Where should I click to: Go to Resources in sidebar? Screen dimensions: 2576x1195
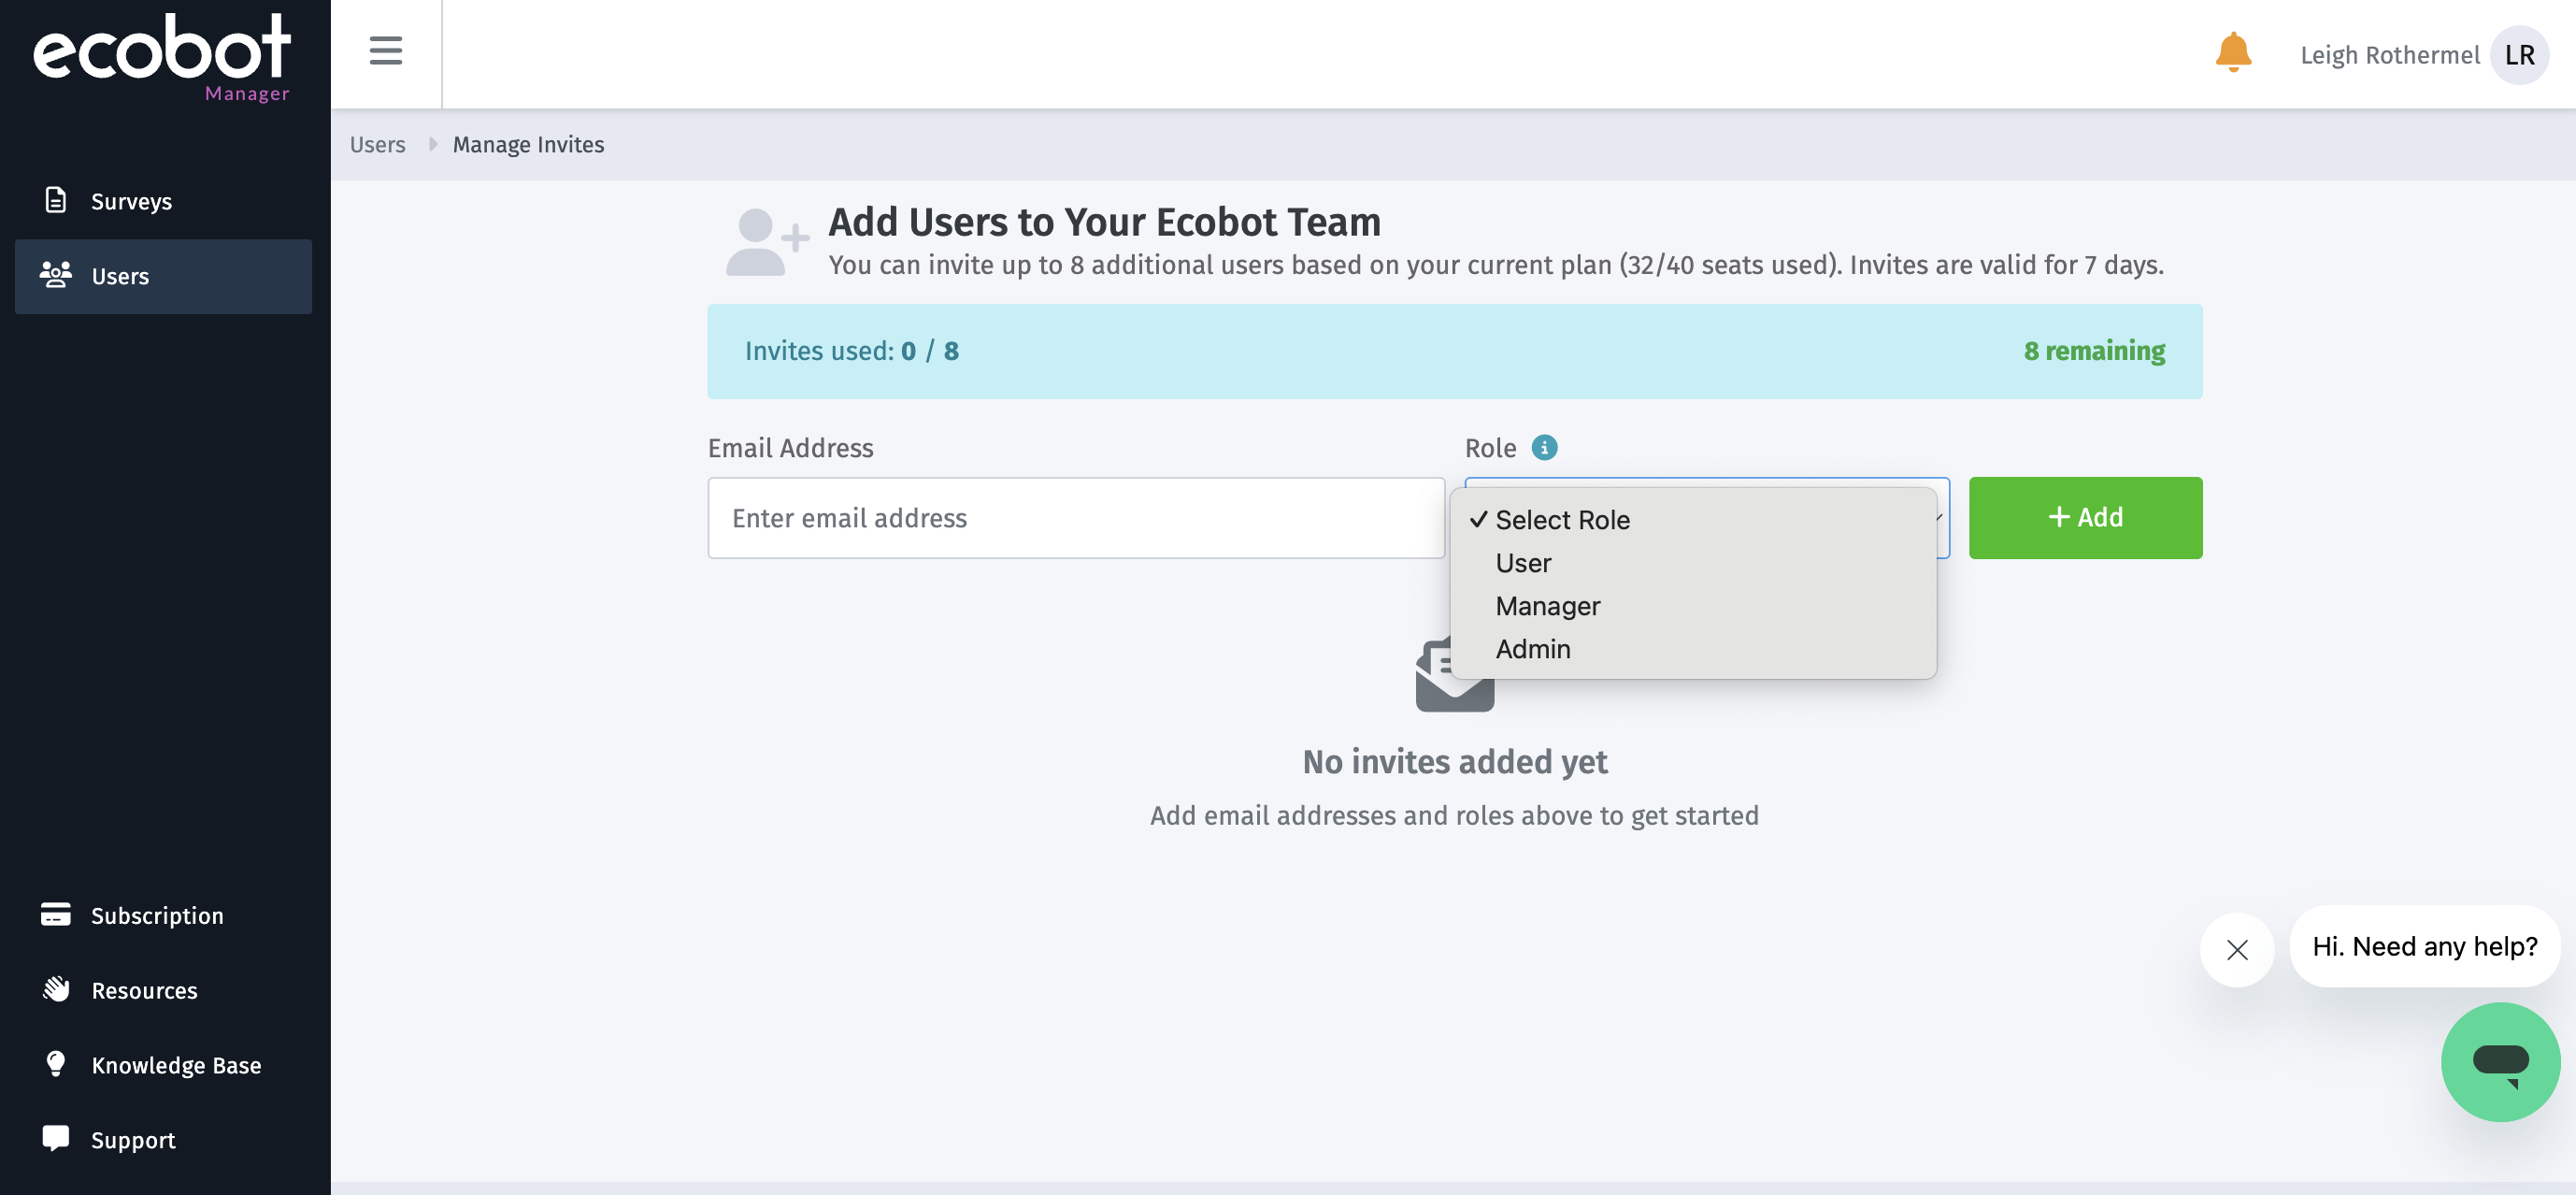144,990
